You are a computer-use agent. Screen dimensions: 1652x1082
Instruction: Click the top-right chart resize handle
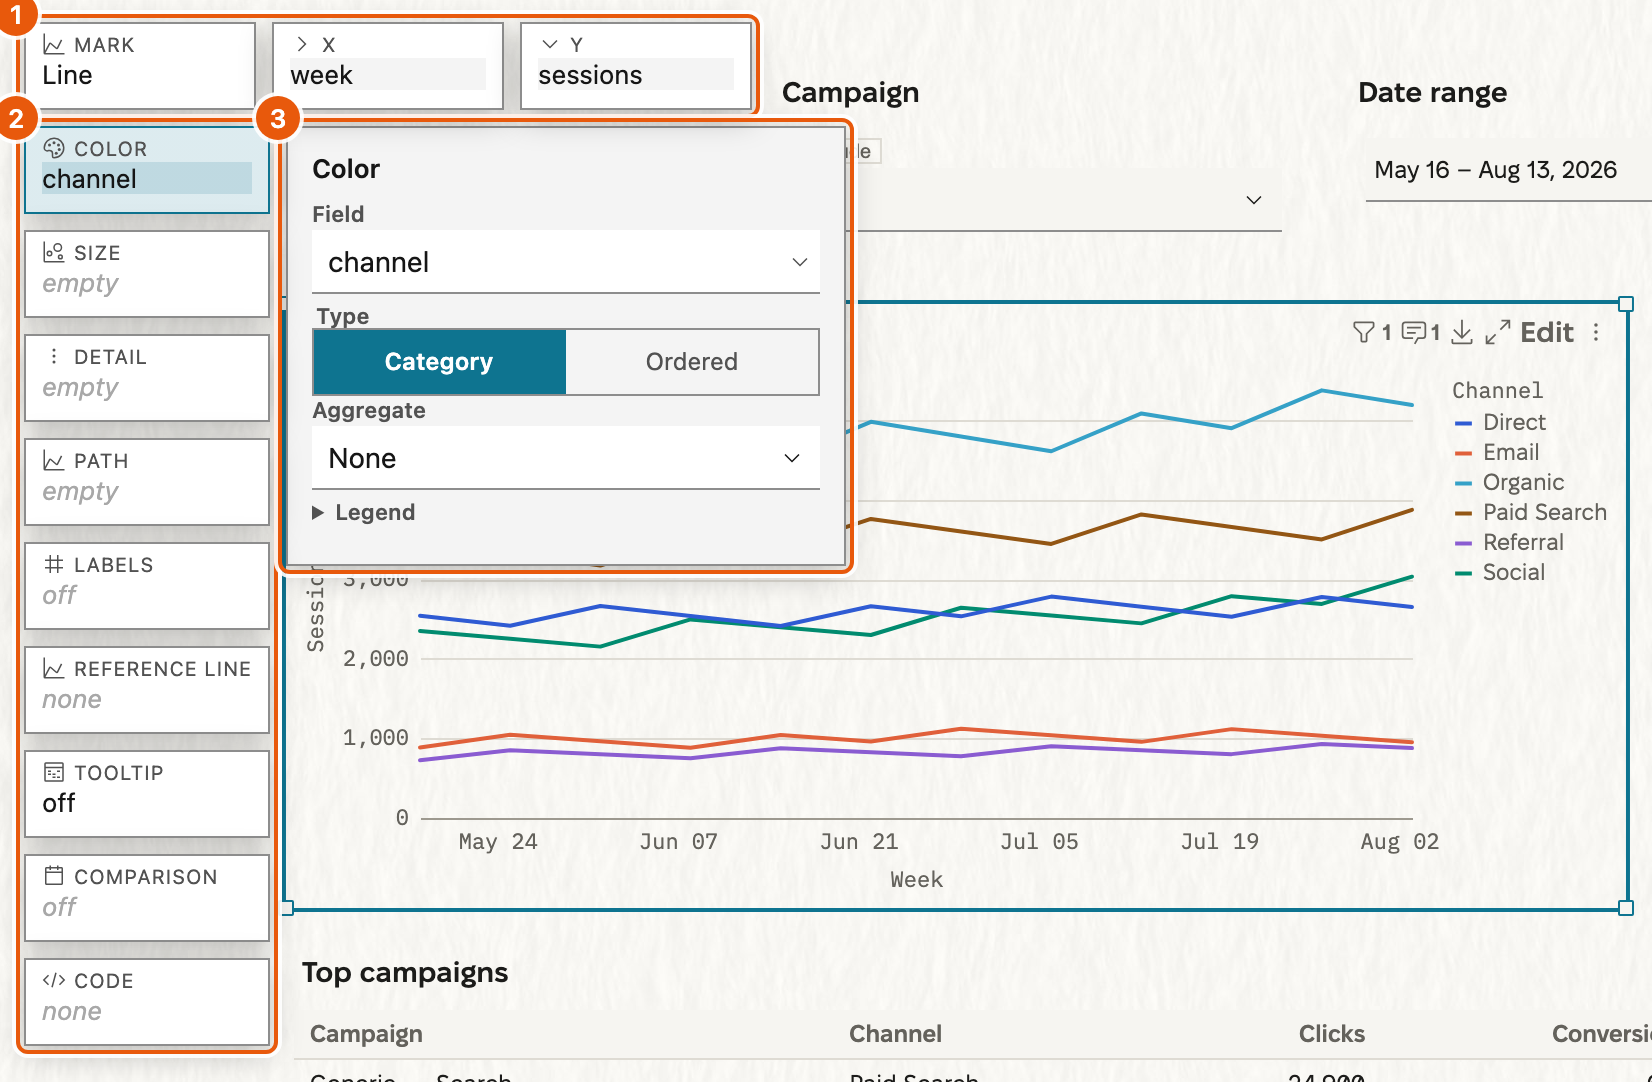[1626, 303]
